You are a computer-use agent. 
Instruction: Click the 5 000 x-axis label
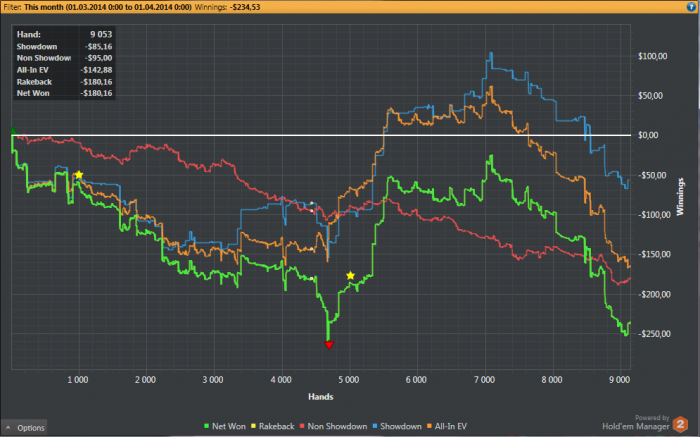pyautogui.click(x=349, y=380)
